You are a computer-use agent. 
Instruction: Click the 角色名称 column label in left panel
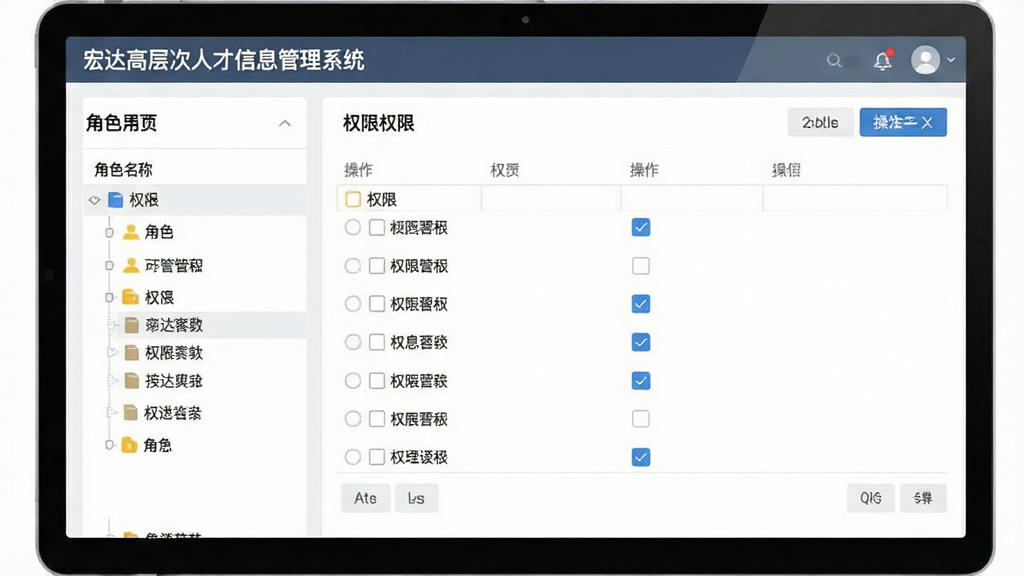coord(123,170)
